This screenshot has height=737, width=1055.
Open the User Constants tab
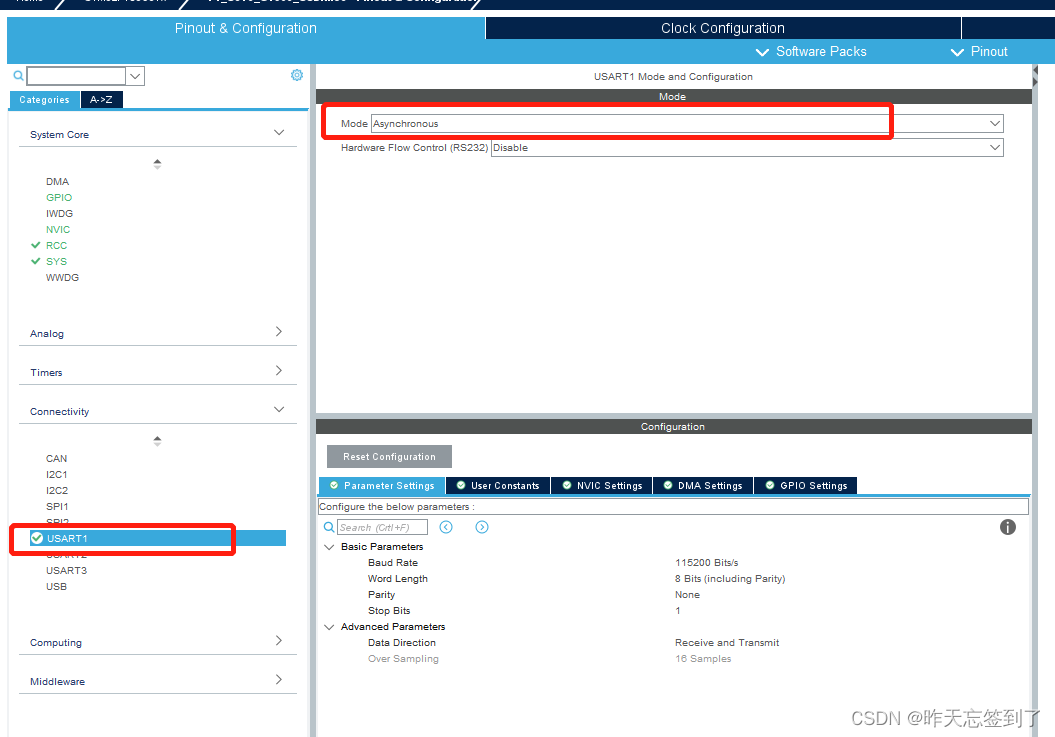point(498,485)
